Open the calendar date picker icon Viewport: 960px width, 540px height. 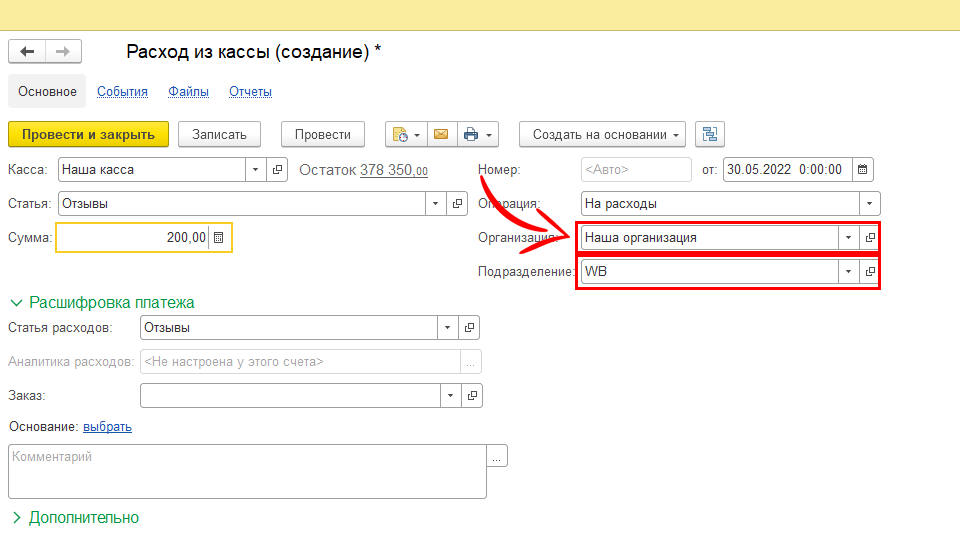(x=864, y=169)
